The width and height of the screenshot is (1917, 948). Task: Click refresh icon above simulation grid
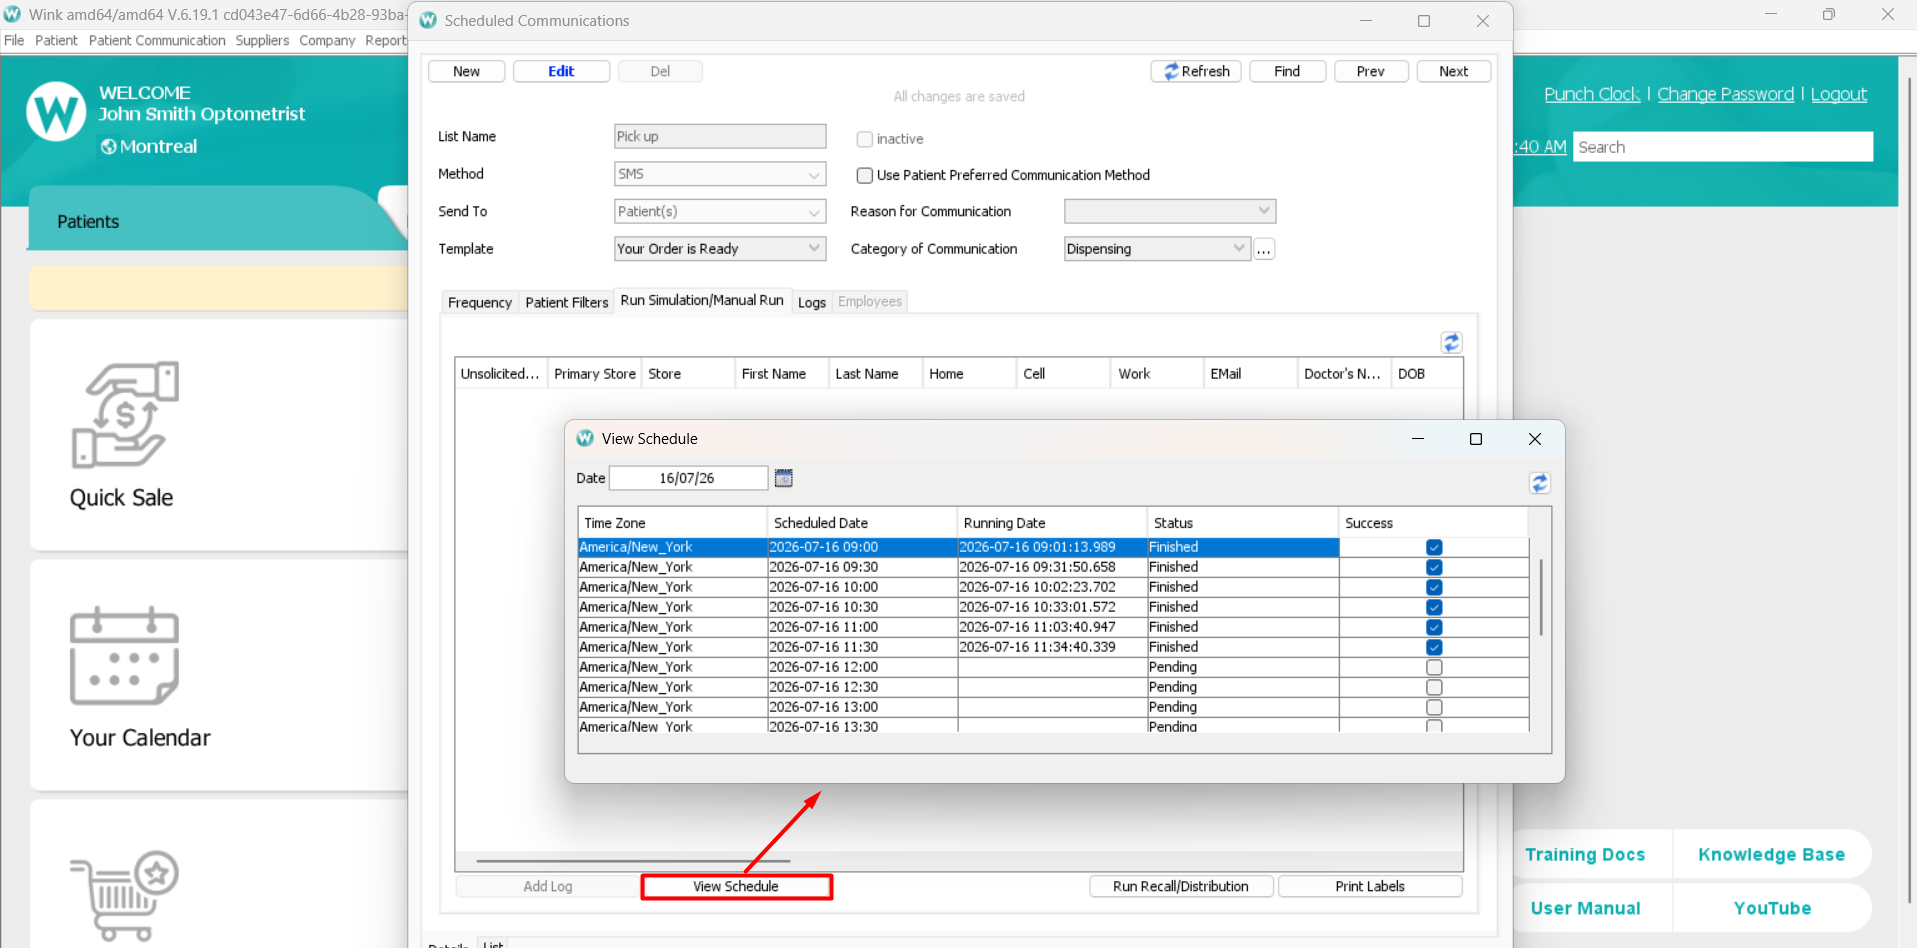point(1452,342)
